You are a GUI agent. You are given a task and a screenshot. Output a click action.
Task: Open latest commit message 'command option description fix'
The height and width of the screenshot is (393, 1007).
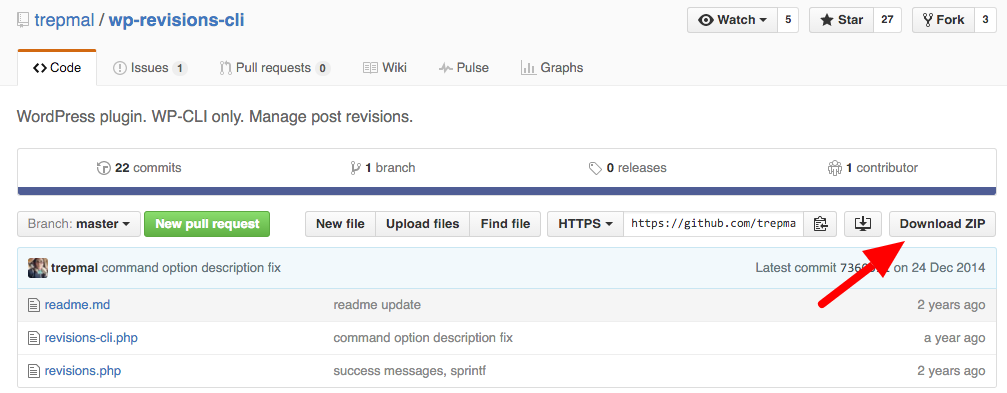pyautogui.click(x=191, y=268)
